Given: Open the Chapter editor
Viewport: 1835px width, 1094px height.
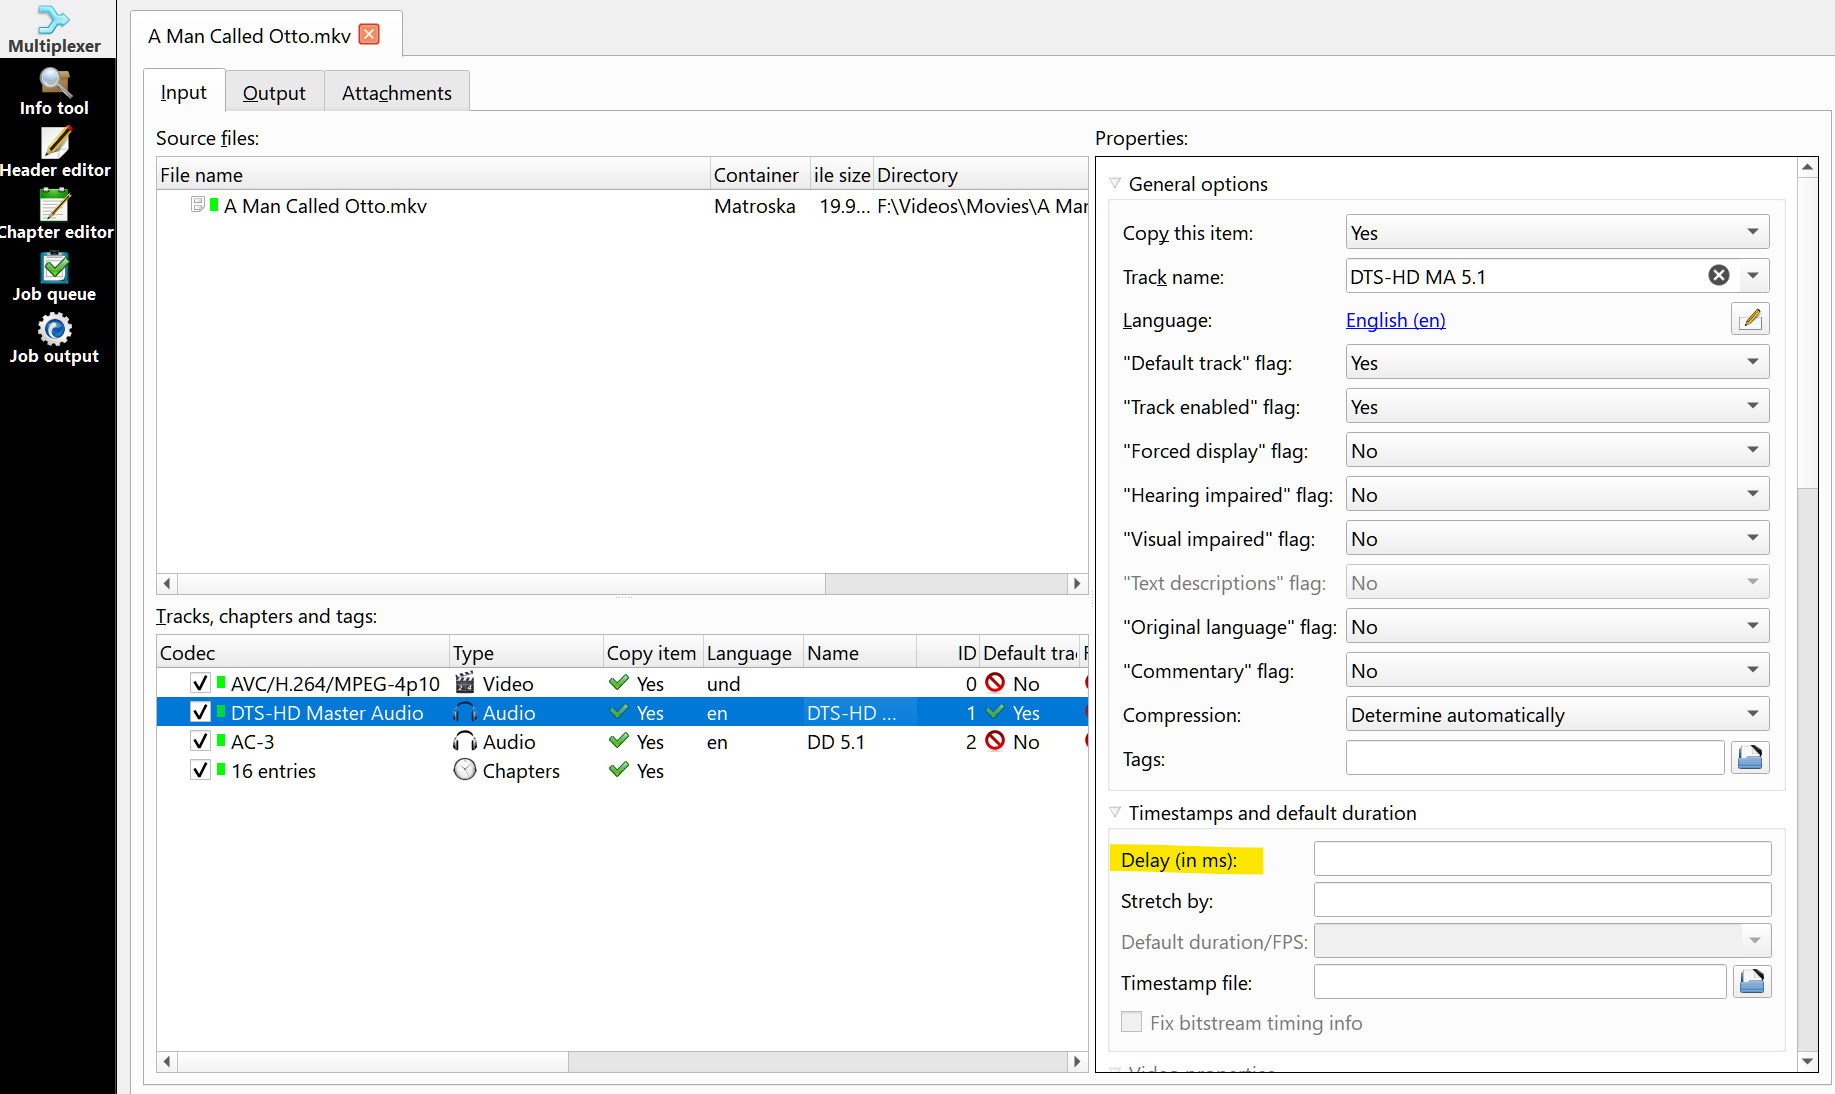Looking at the screenshot, I should (x=55, y=216).
